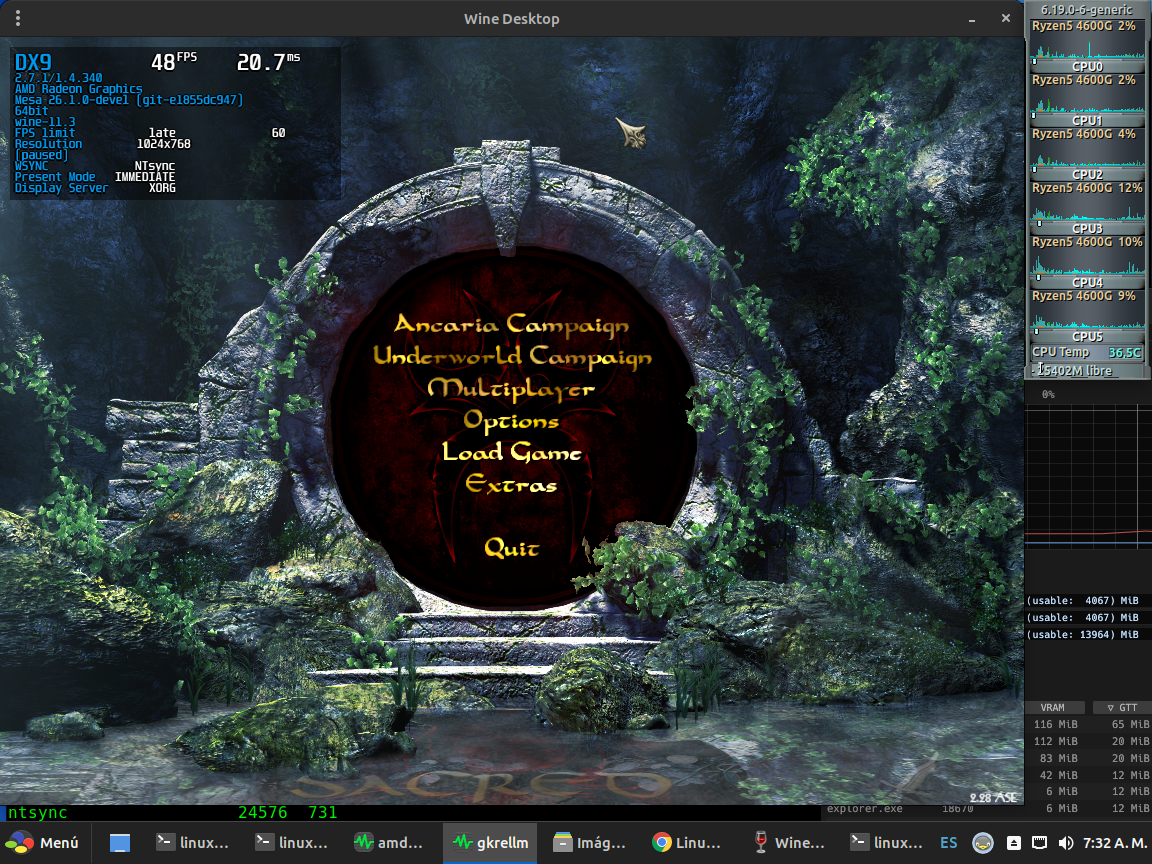Click the DX9 label in the overlay

[x=33, y=62]
